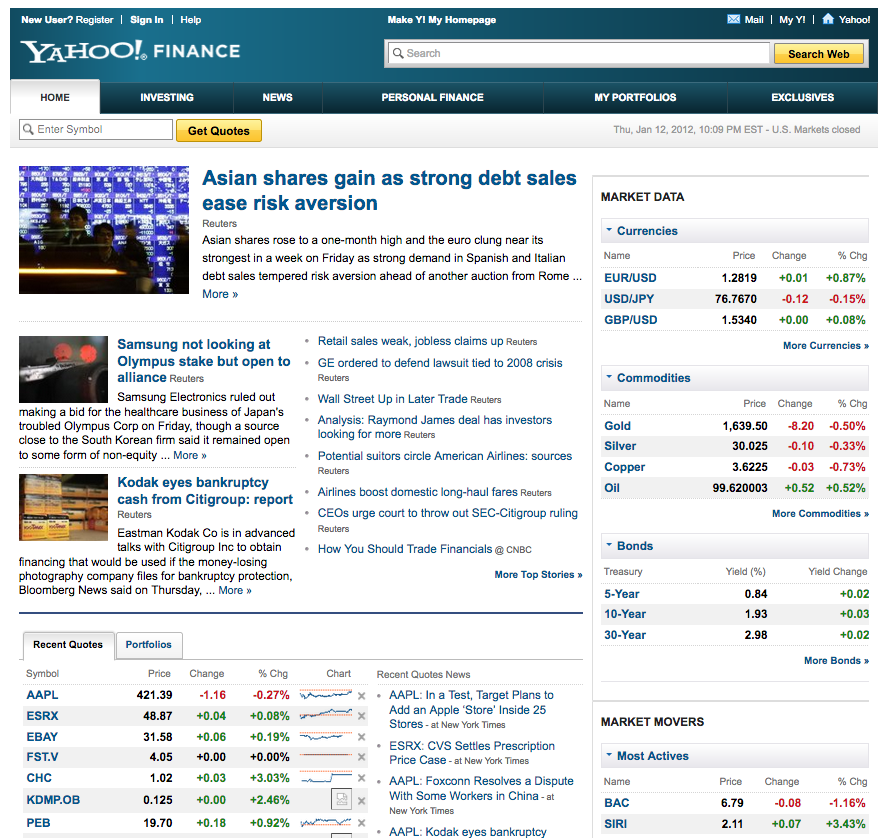Click the Sign In link
This screenshot has width=889, height=838.
(x=147, y=20)
